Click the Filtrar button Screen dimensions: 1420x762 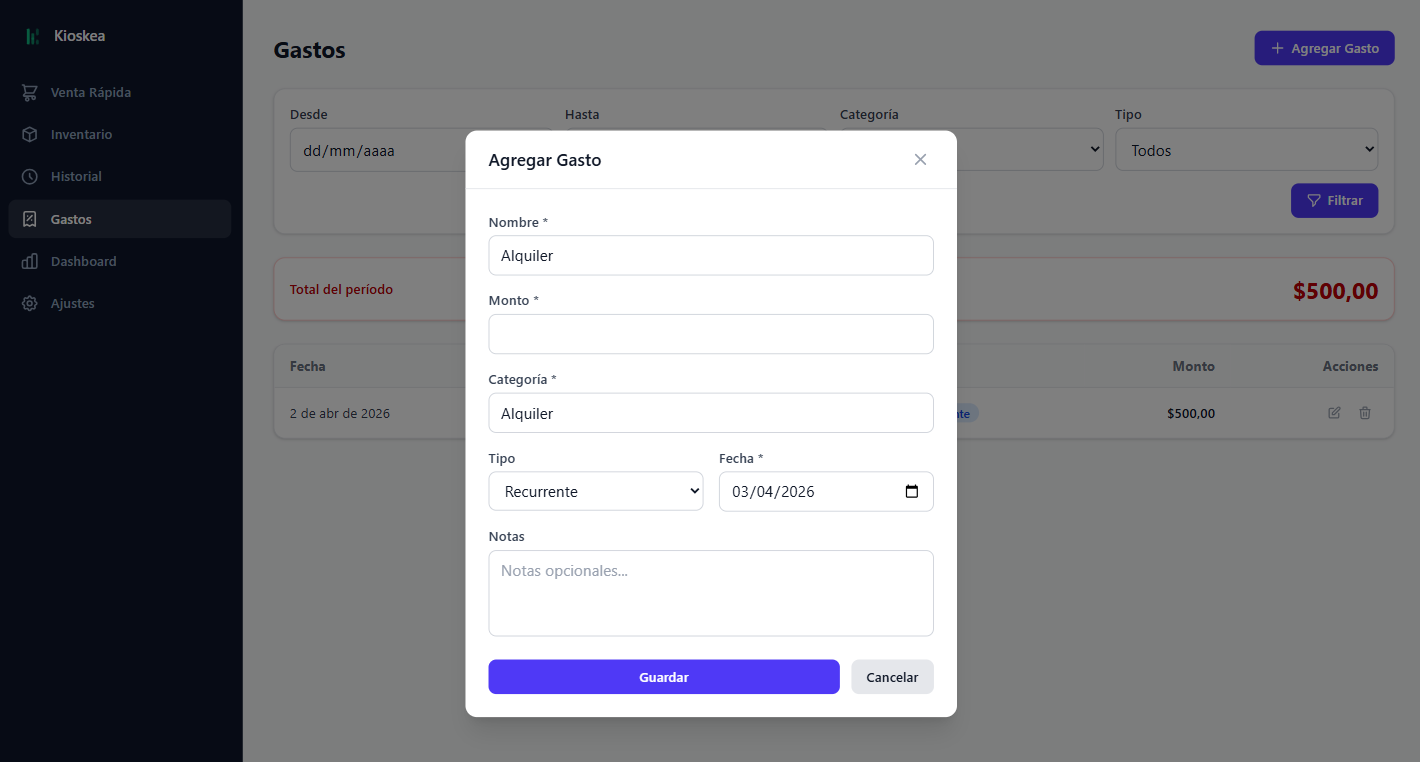(x=1334, y=201)
